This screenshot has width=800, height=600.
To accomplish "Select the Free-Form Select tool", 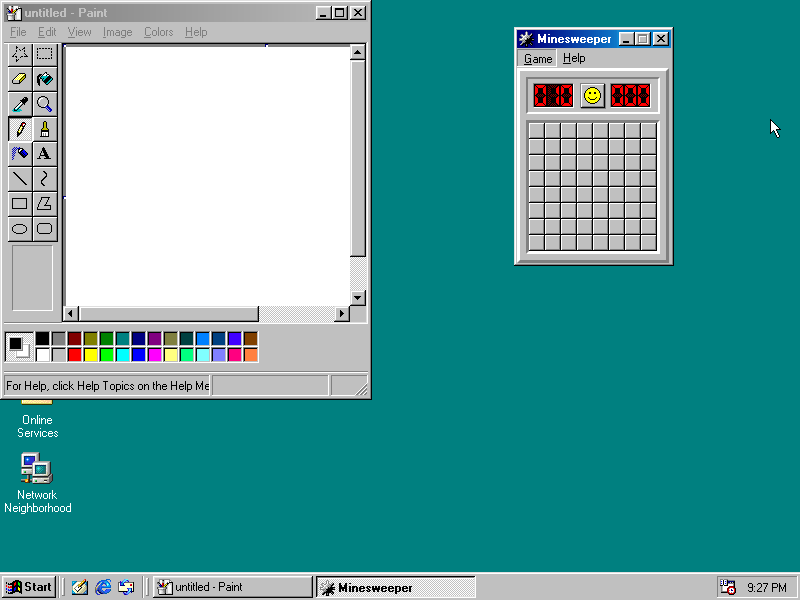I will 20,54.
